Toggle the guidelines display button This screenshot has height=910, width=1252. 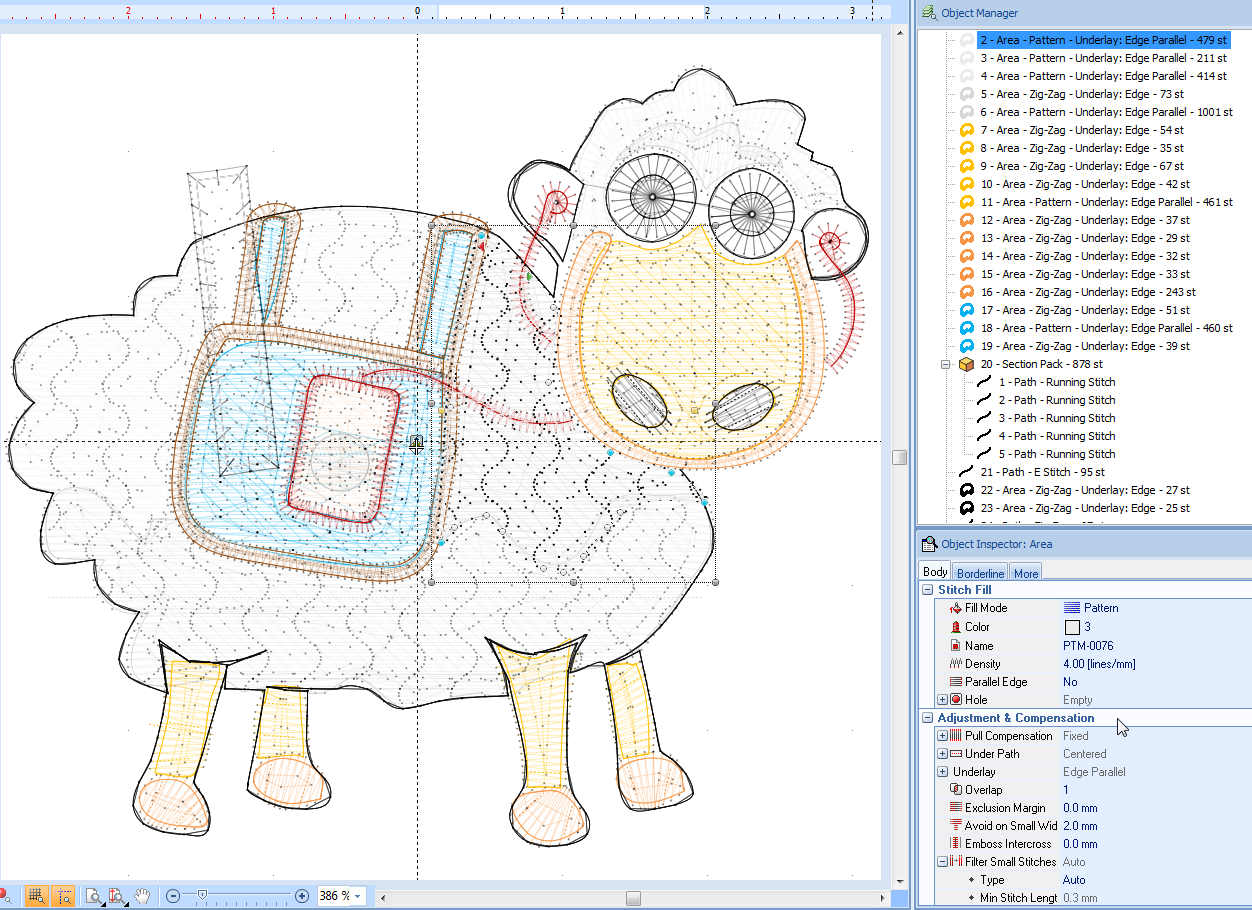[65, 895]
